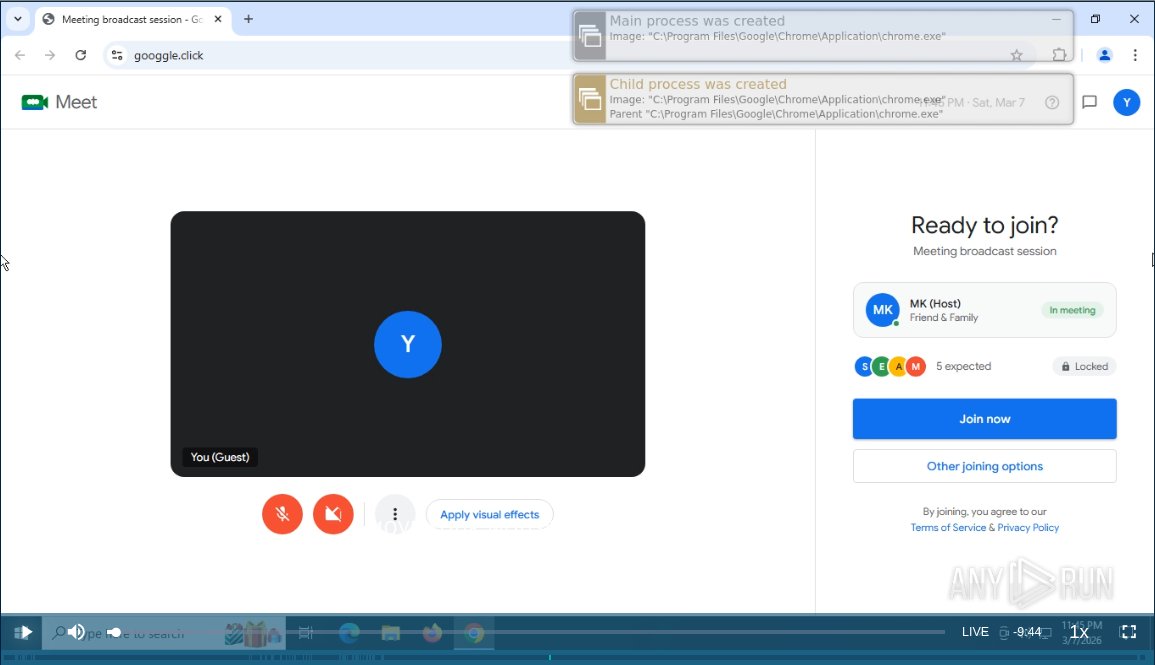Open the Privacy Policy link
This screenshot has height=665, width=1155.
pos(1028,527)
